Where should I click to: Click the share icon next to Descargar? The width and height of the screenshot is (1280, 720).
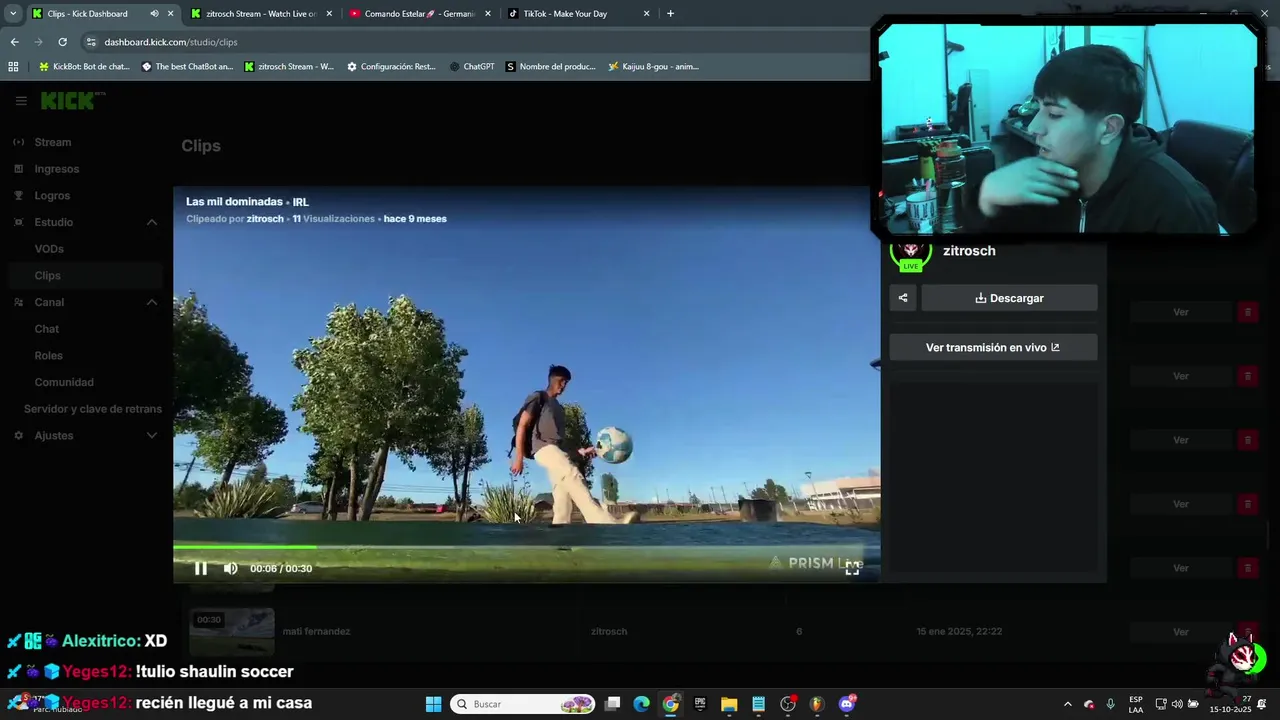coord(903,298)
